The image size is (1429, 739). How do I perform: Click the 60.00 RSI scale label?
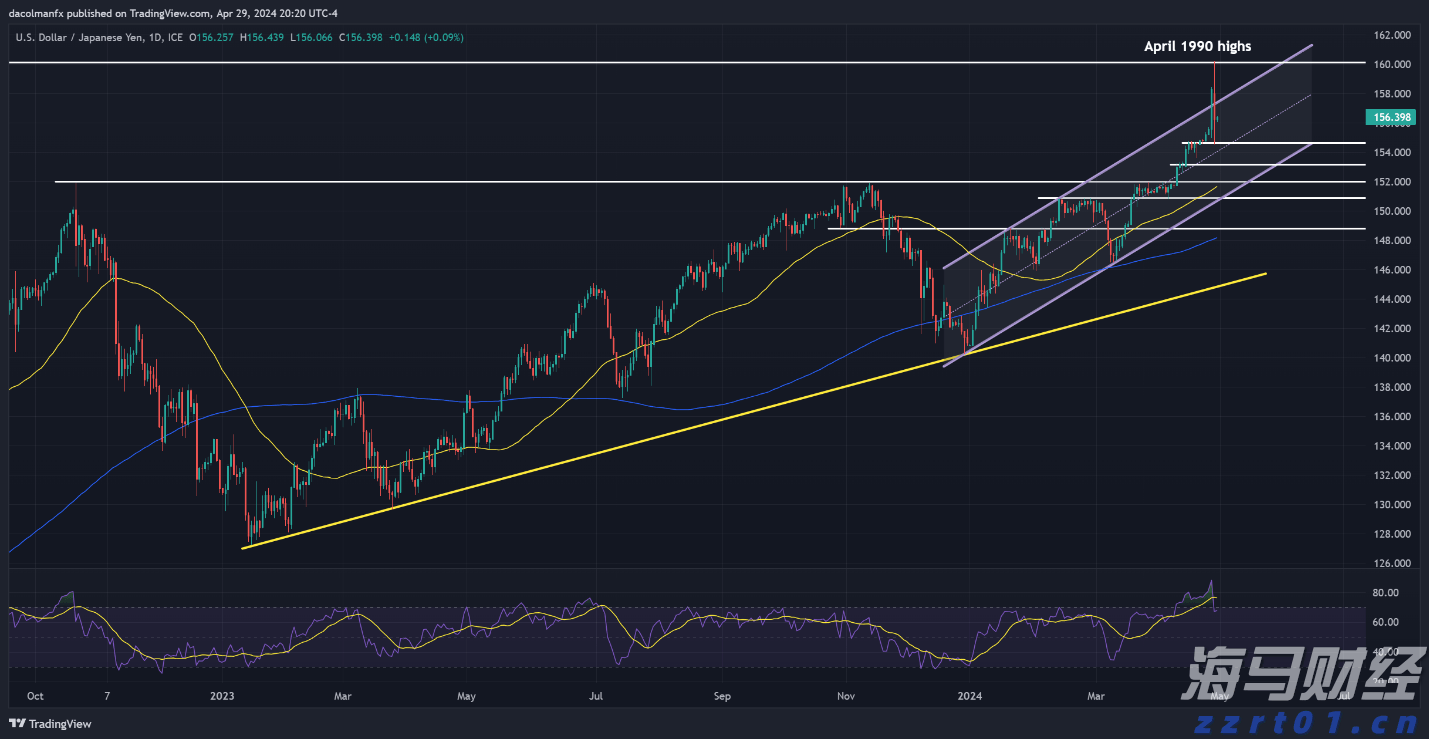(1384, 622)
